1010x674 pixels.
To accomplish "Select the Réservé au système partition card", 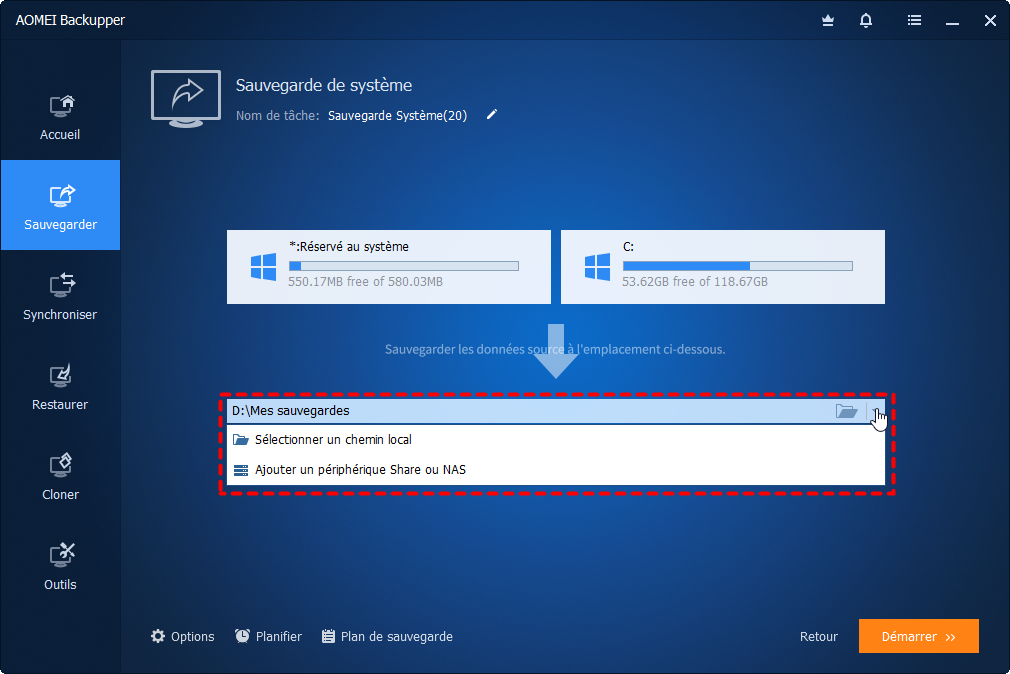I will 388,267.
